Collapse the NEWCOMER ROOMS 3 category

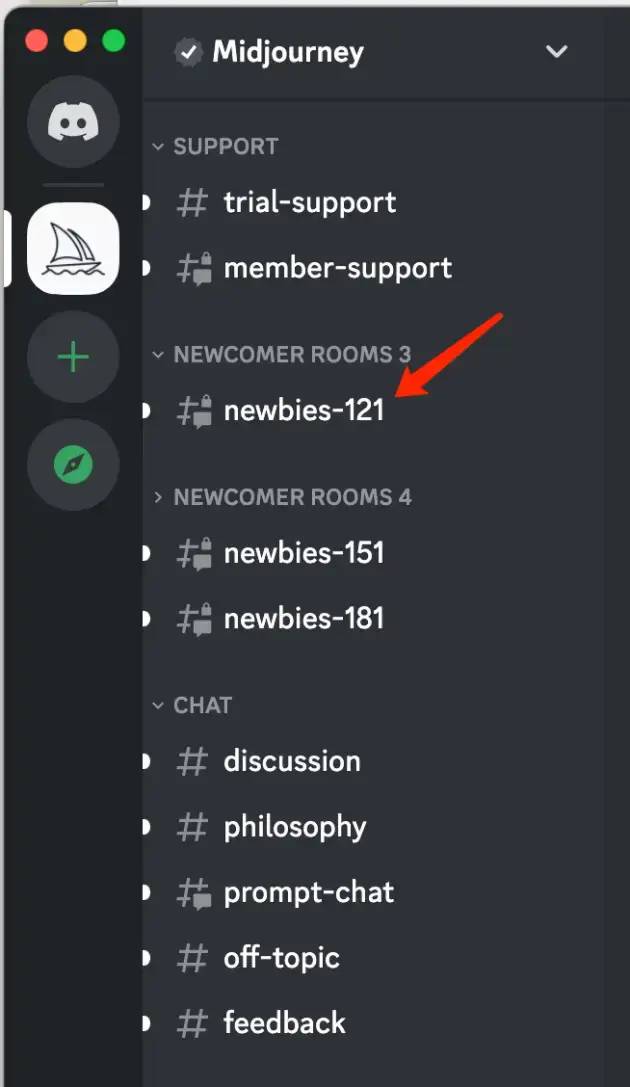tap(281, 354)
